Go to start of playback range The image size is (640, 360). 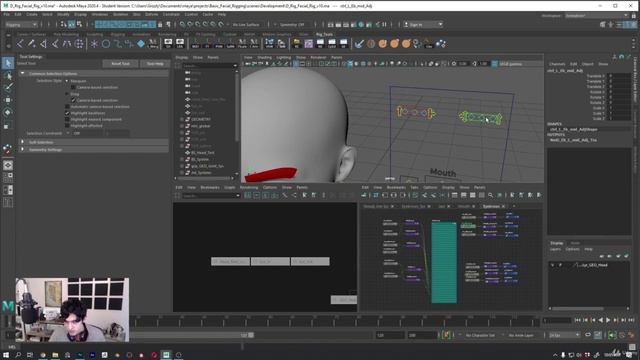click(x=578, y=320)
